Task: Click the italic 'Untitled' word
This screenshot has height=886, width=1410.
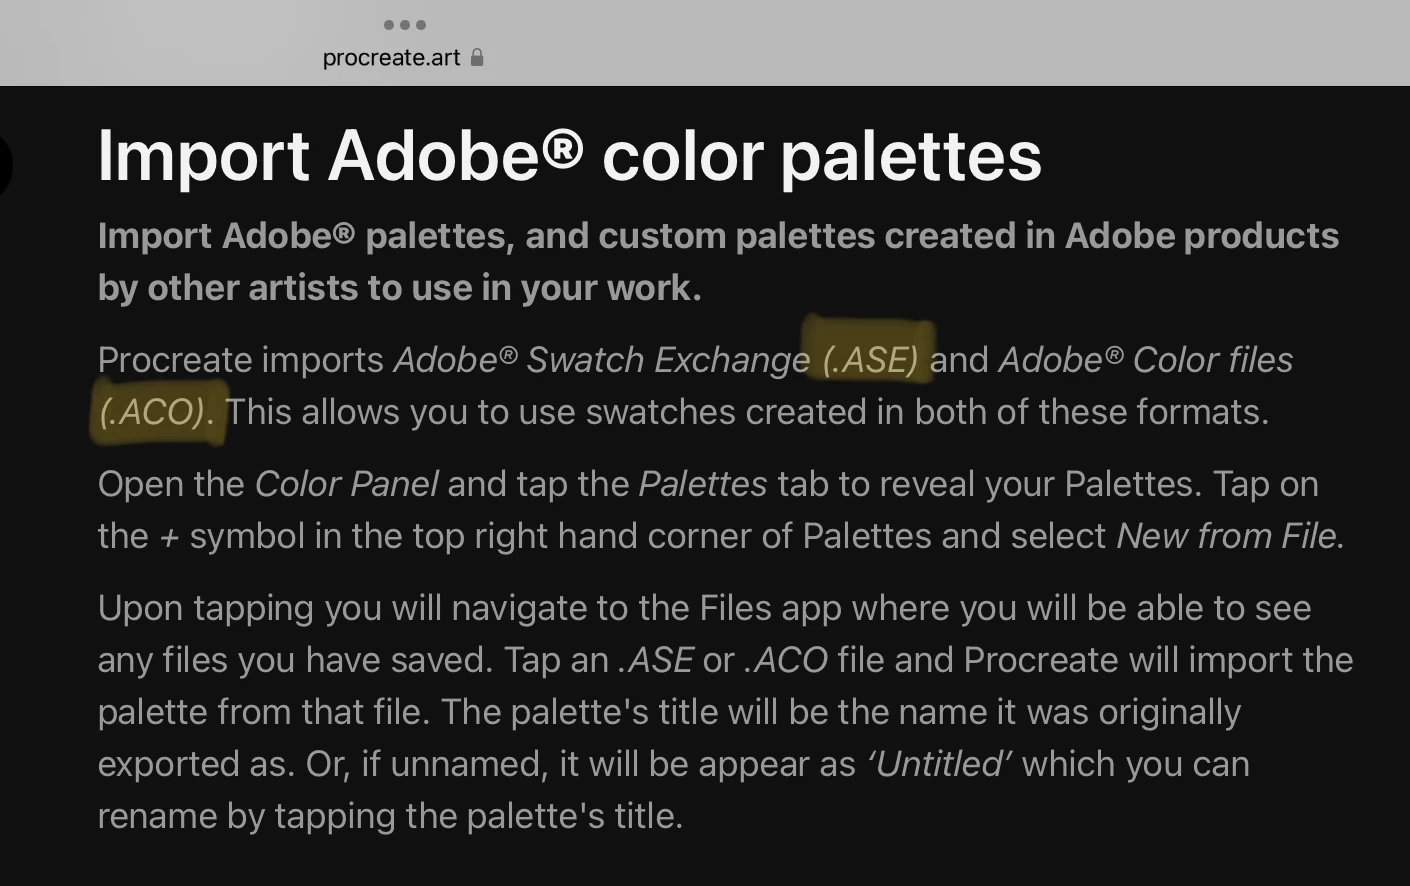Action: [938, 764]
